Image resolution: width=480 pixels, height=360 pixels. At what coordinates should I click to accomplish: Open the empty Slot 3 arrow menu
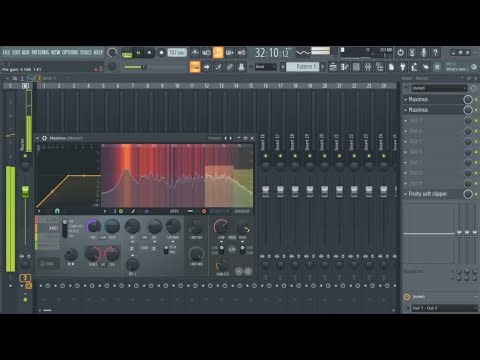click(406, 120)
